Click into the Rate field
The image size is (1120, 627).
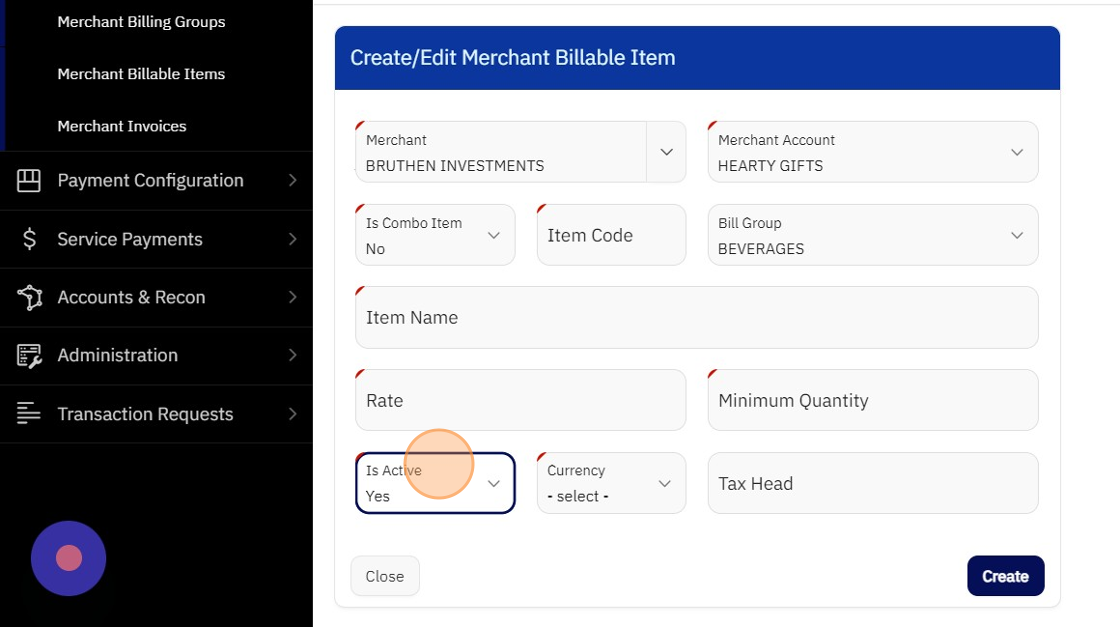[x=520, y=400]
